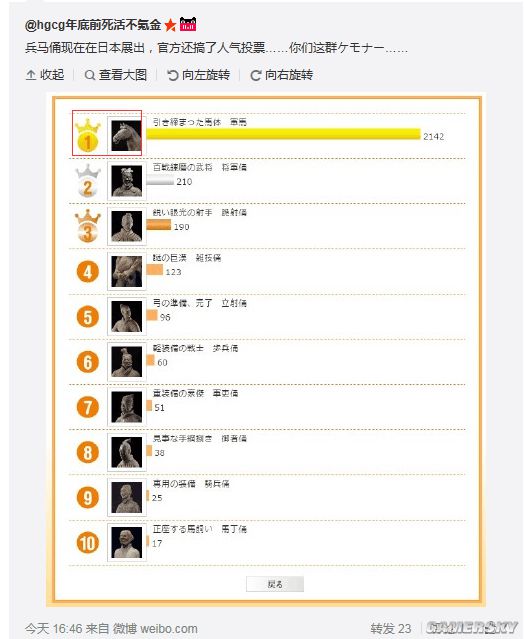The image size is (524, 639).
Task: Click the gold crown rank 1 badge
Action: click(x=88, y=135)
